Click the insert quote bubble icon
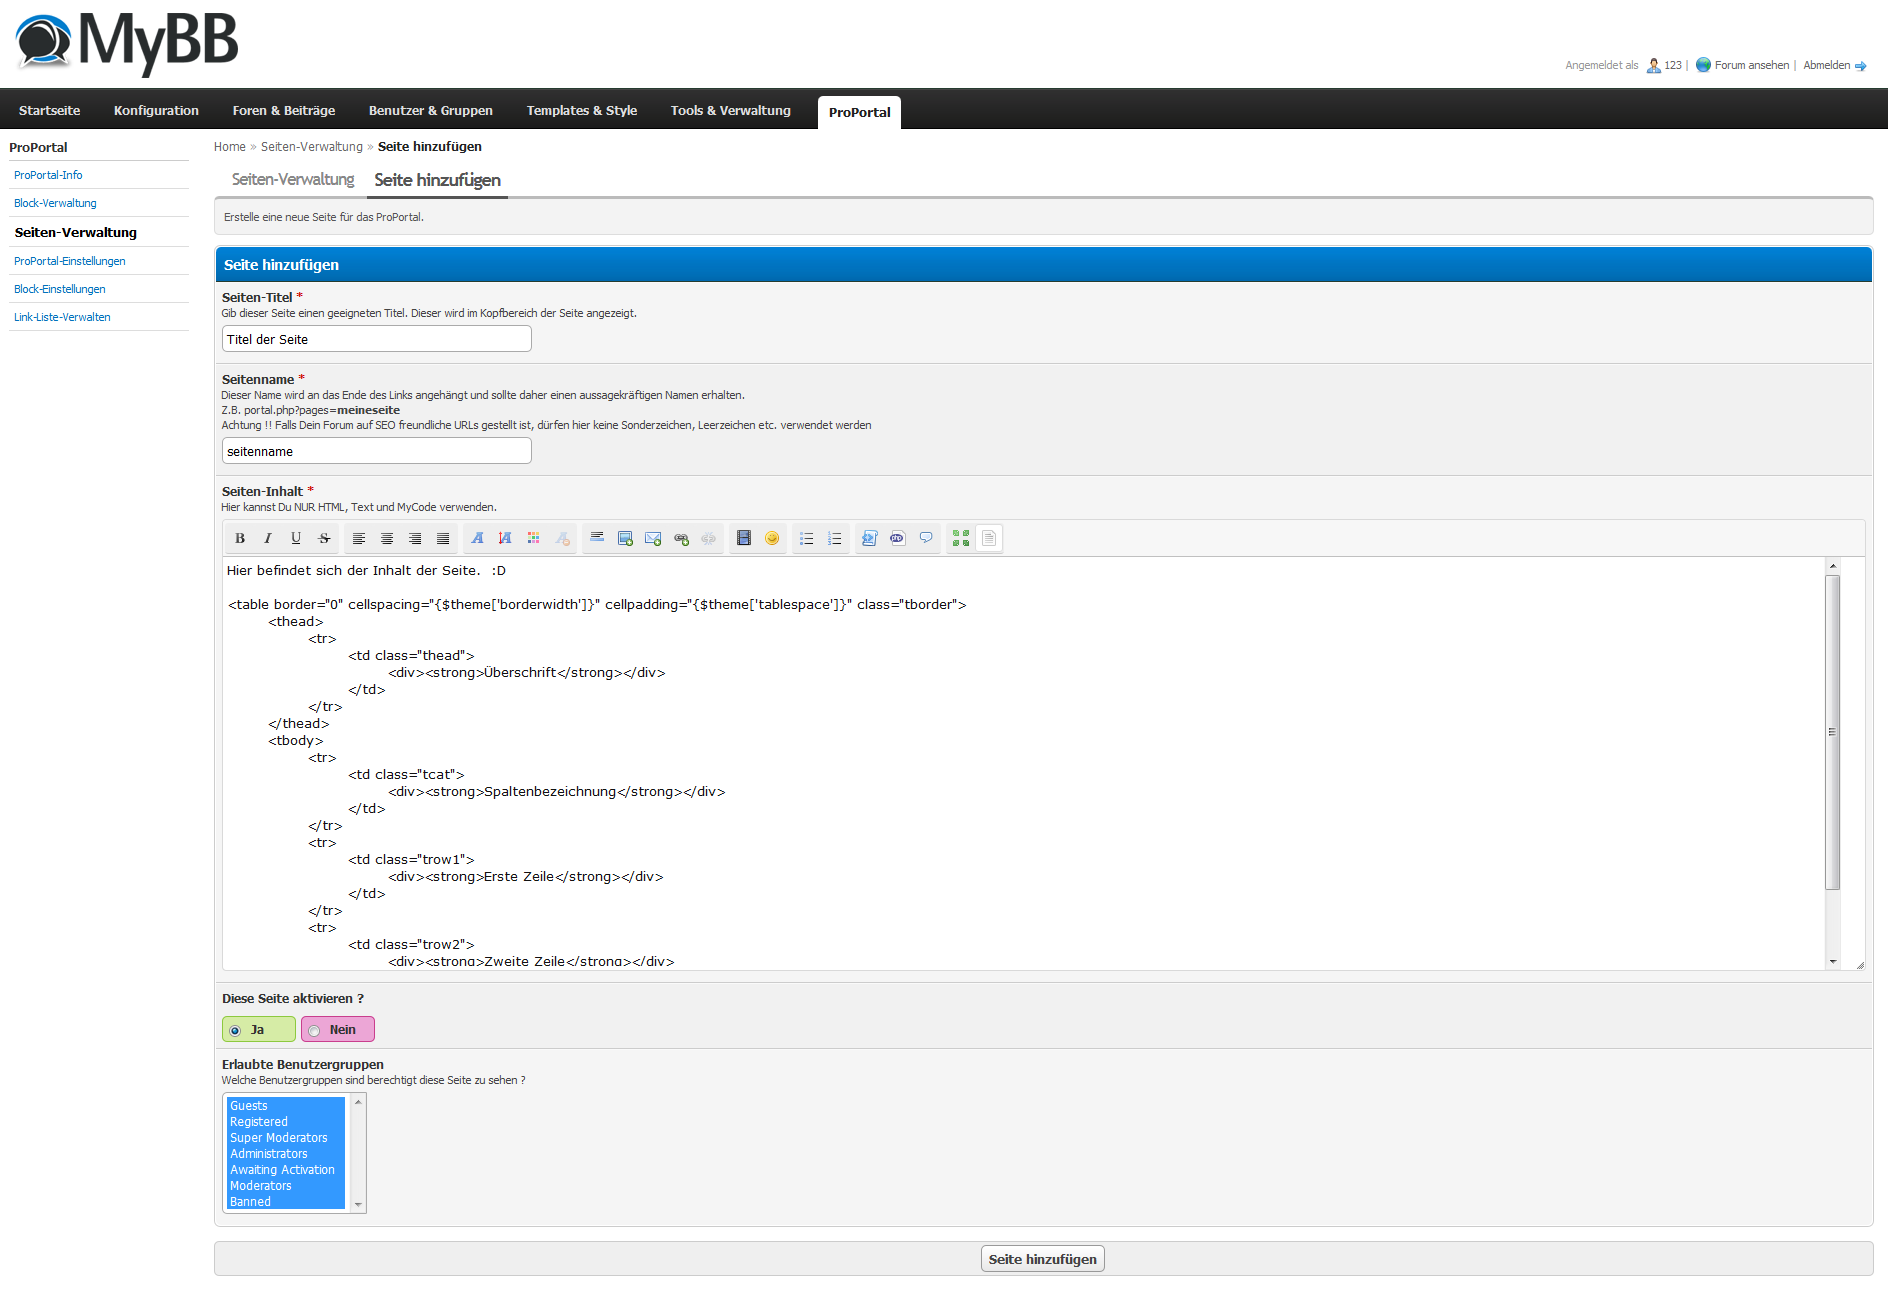The height and width of the screenshot is (1316, 1888). tap(926, 538)
